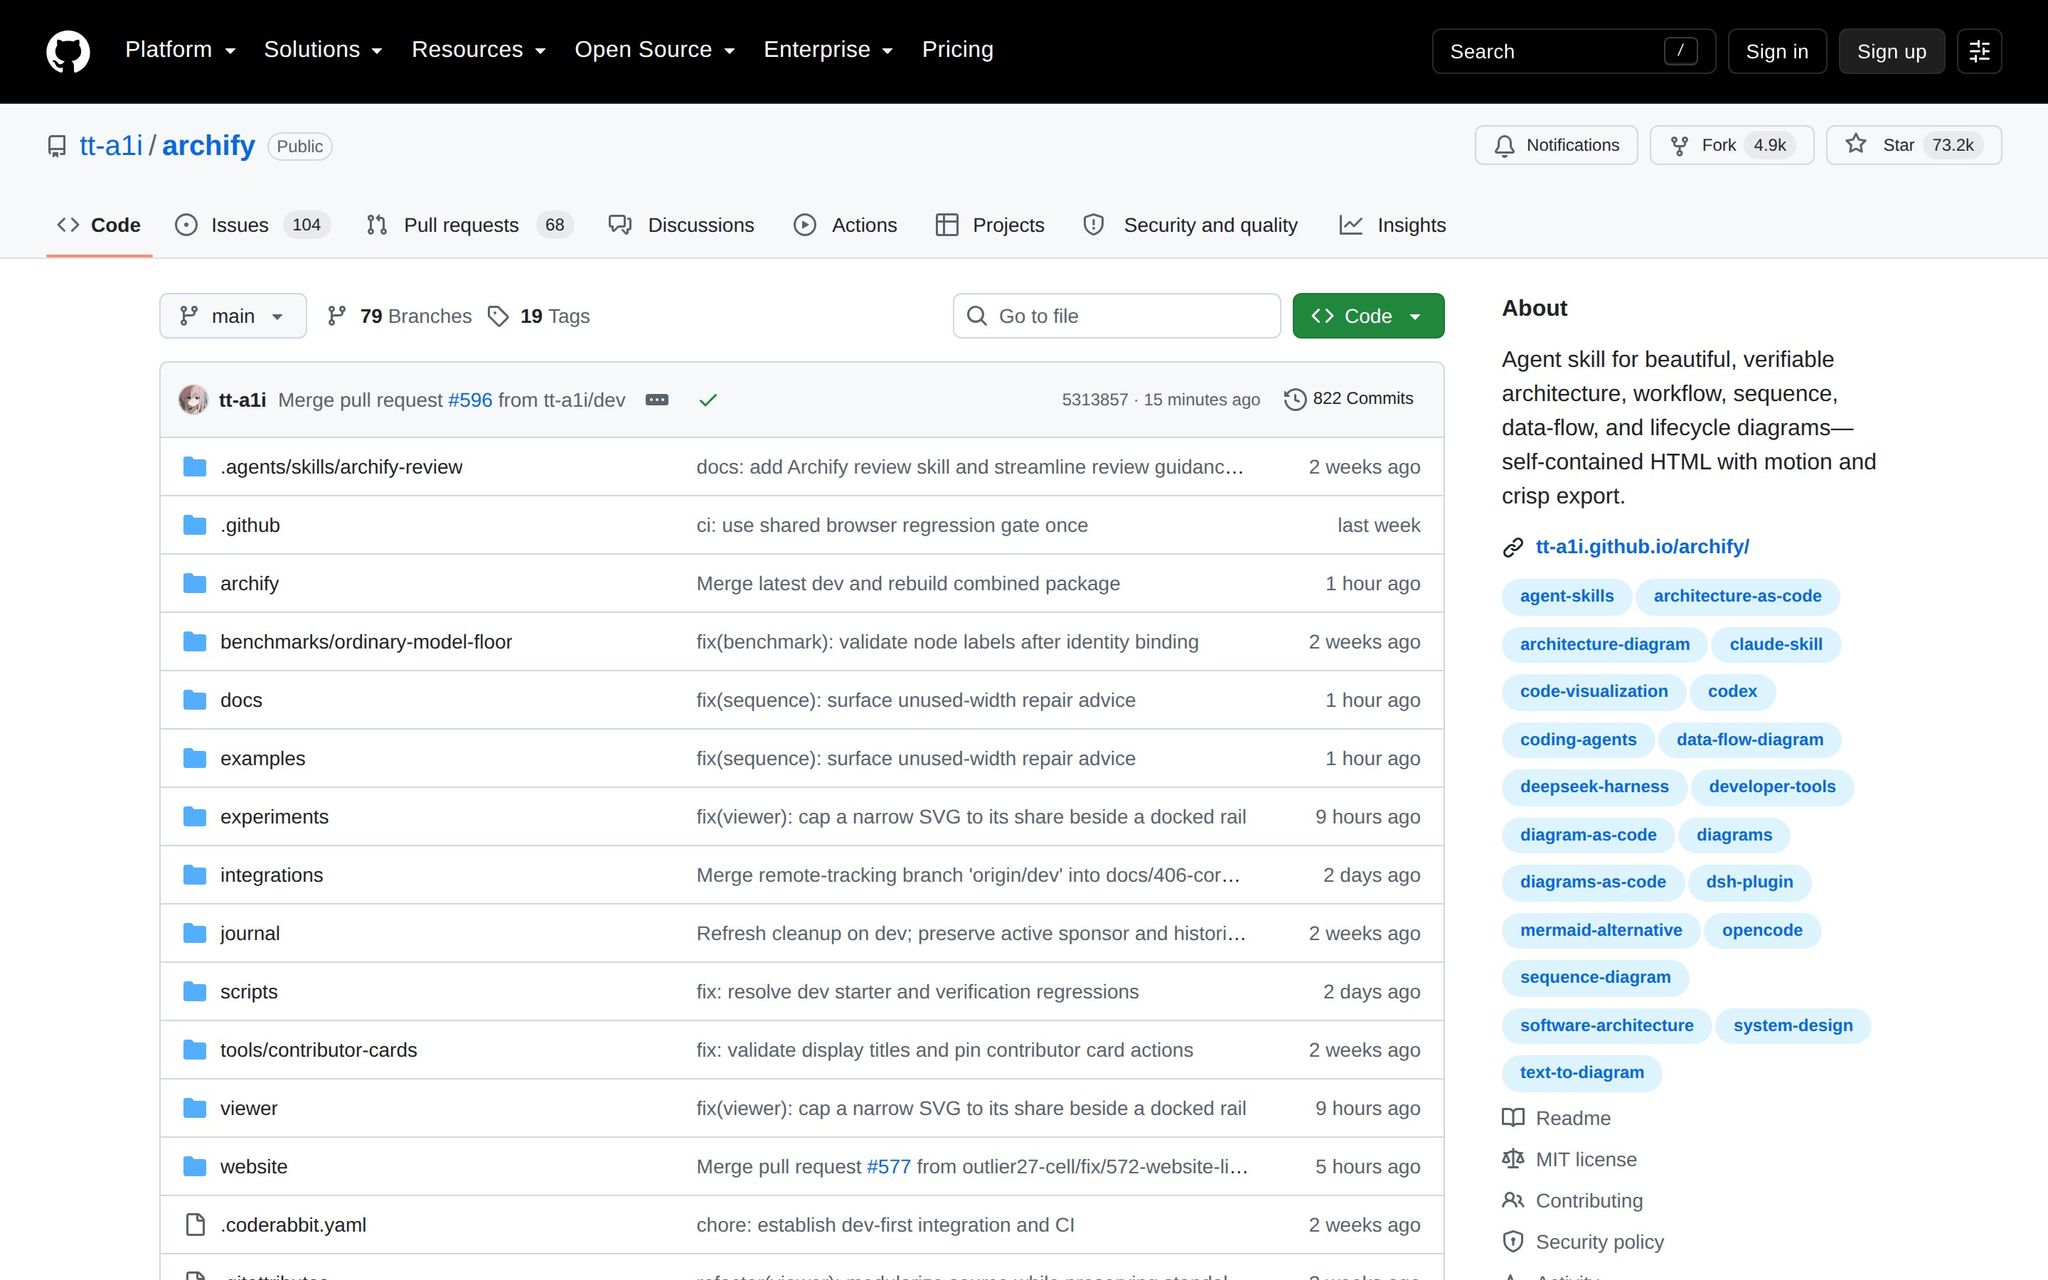Open benchmarks/ordinary-model-floor folder

[366, 642]
